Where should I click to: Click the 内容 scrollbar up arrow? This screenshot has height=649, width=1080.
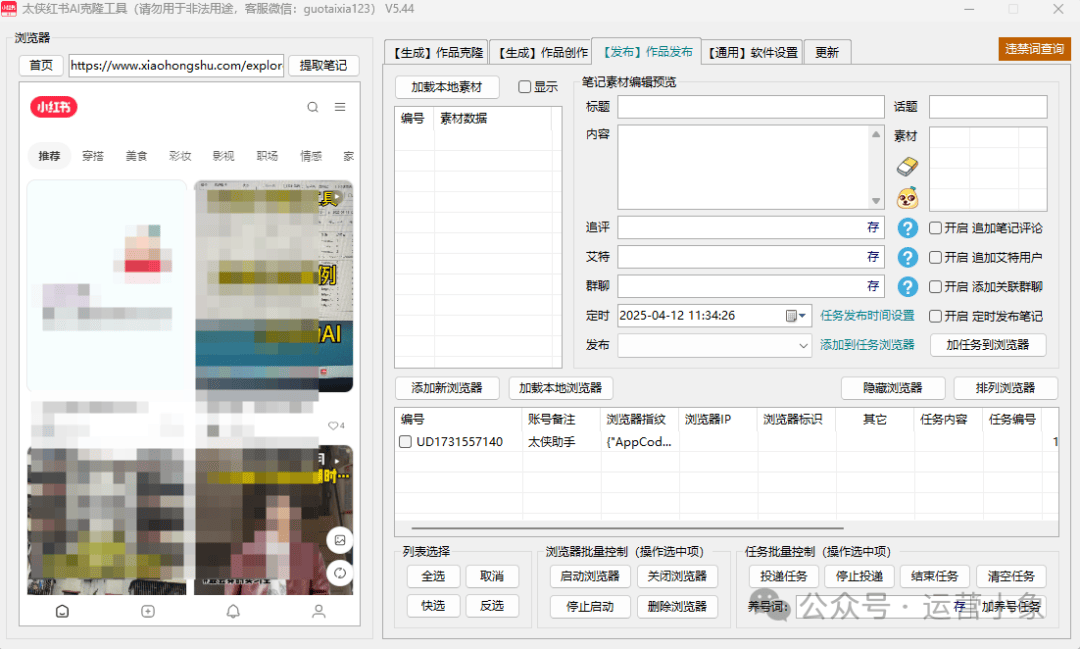click(875, 134)
